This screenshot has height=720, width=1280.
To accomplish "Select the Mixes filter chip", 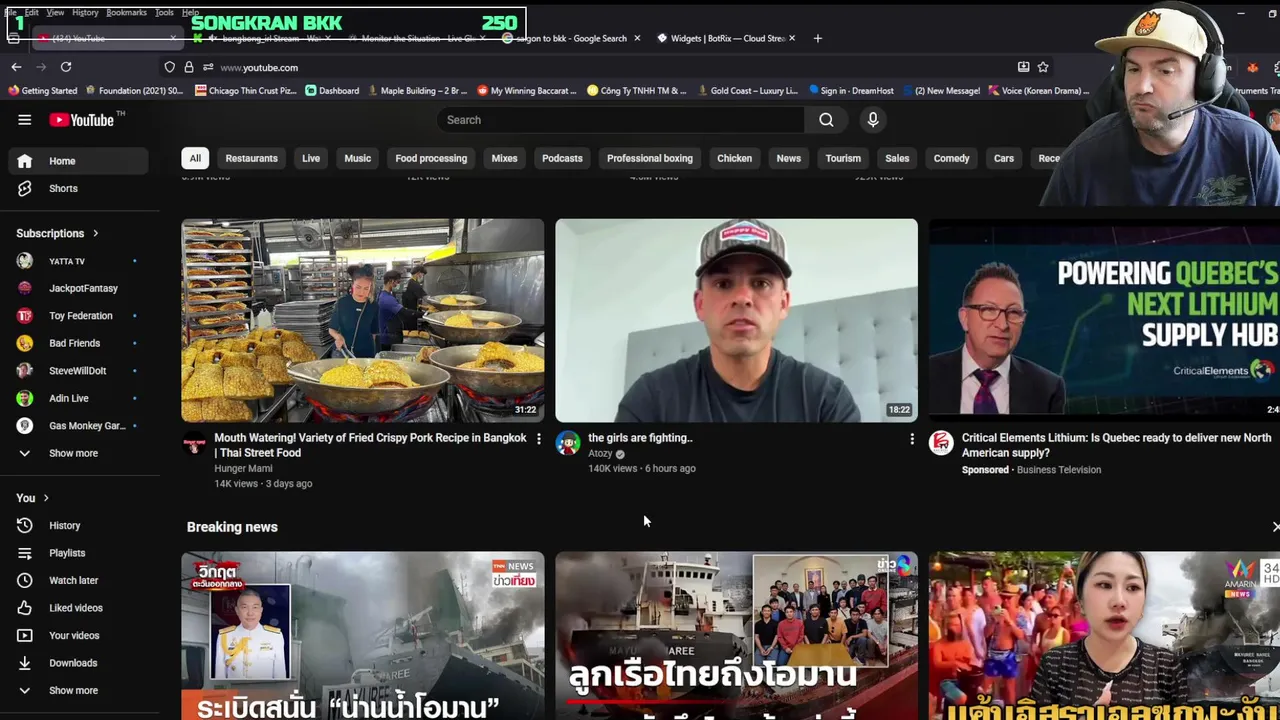I will (504, 158).
